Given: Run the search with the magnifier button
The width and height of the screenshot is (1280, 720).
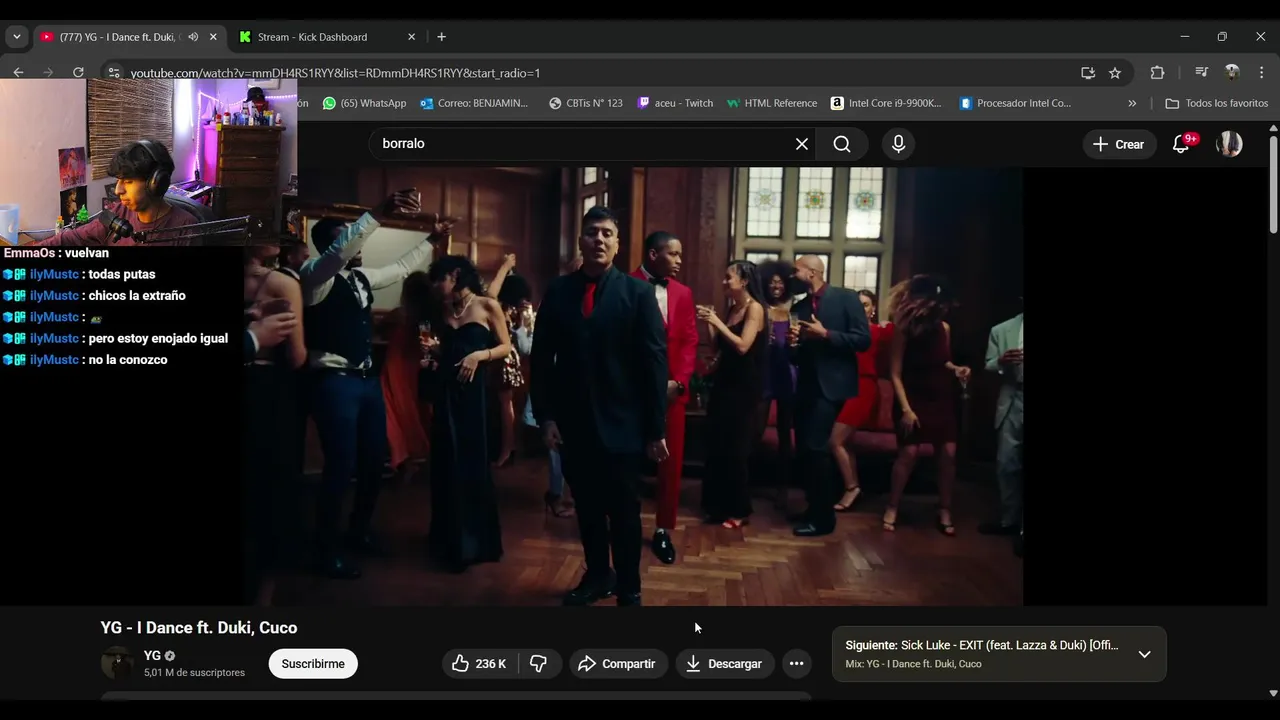Looking at the screenshot, I should tap(842, 144).
